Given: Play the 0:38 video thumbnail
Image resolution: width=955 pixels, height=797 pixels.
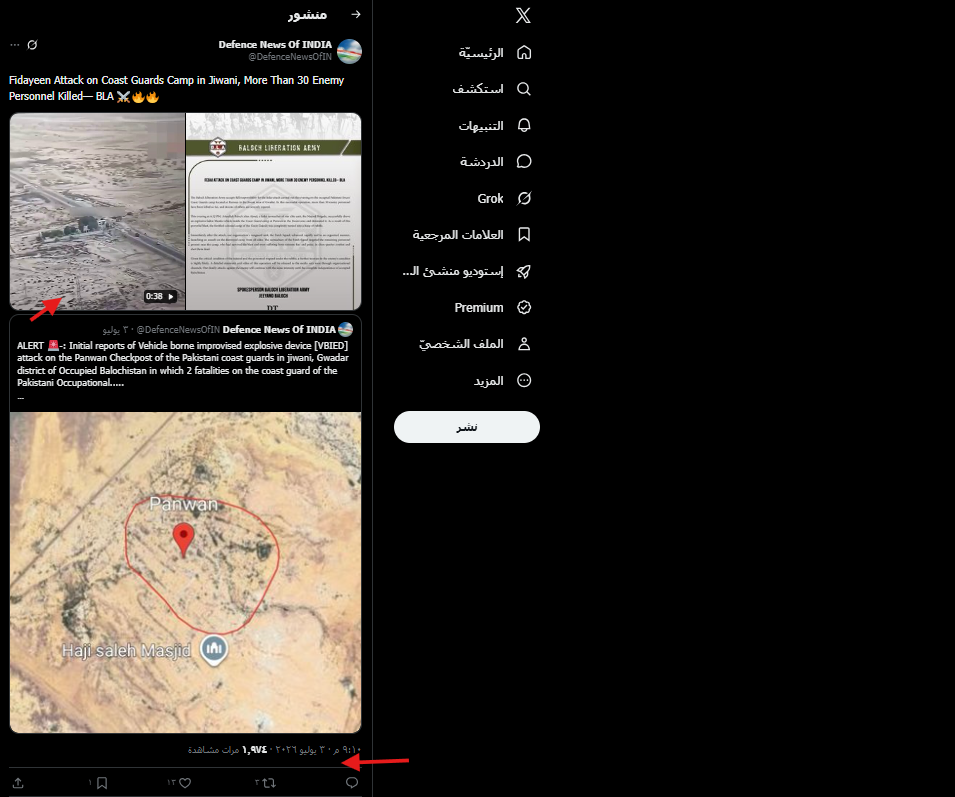Looking at the screenshot, I should tap(97, 211).
